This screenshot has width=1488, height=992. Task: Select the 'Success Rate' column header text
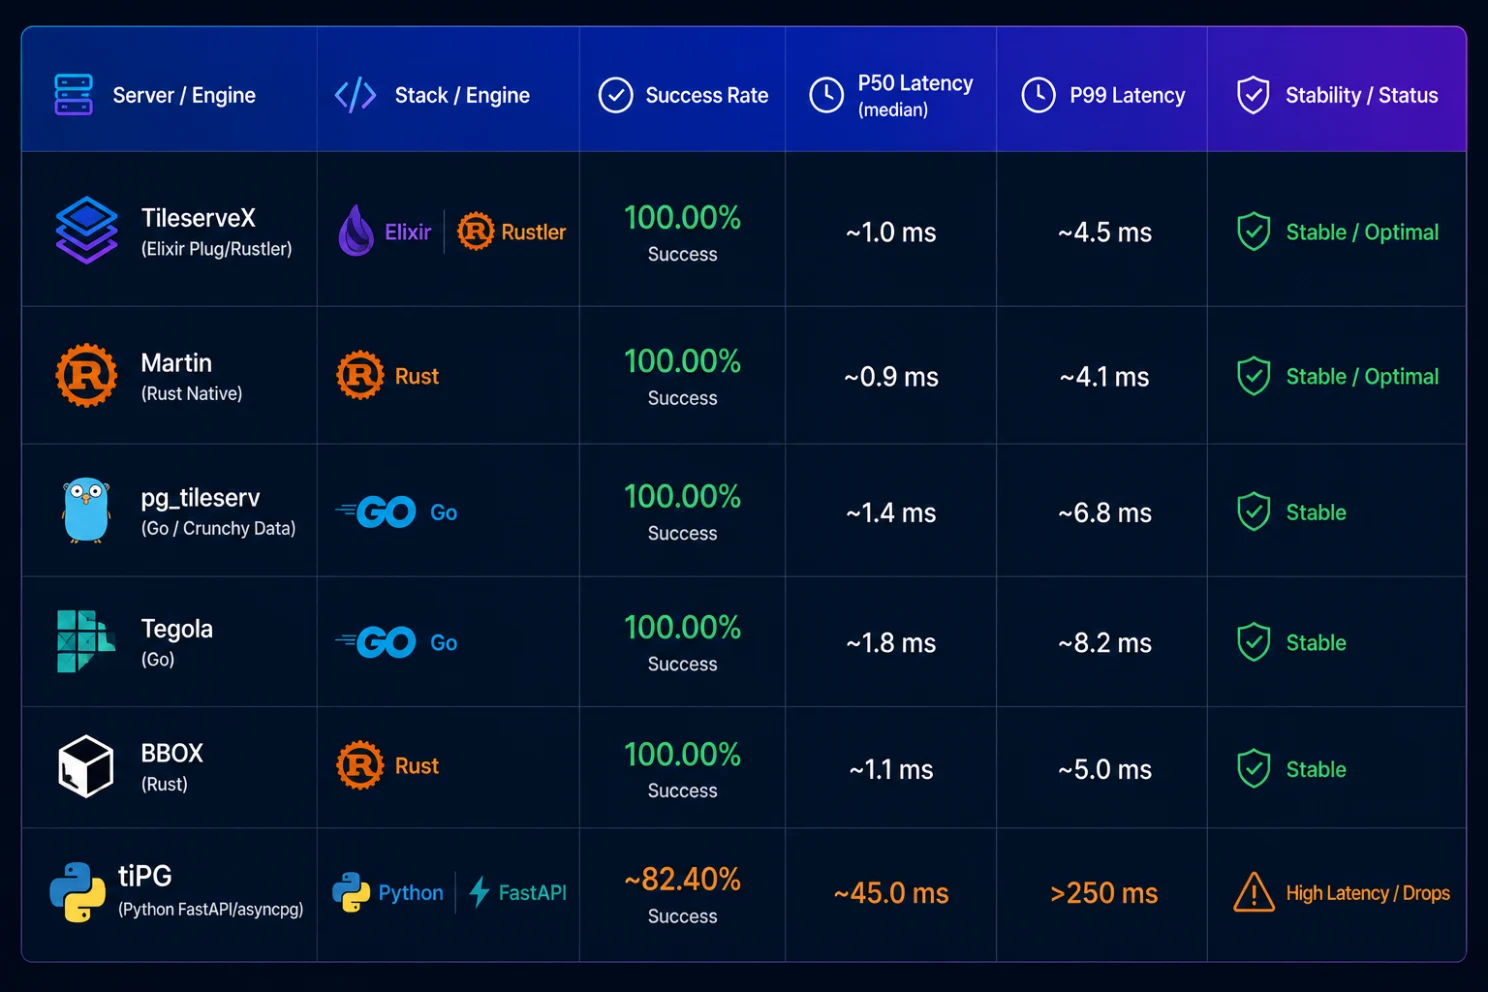(707, 95)
